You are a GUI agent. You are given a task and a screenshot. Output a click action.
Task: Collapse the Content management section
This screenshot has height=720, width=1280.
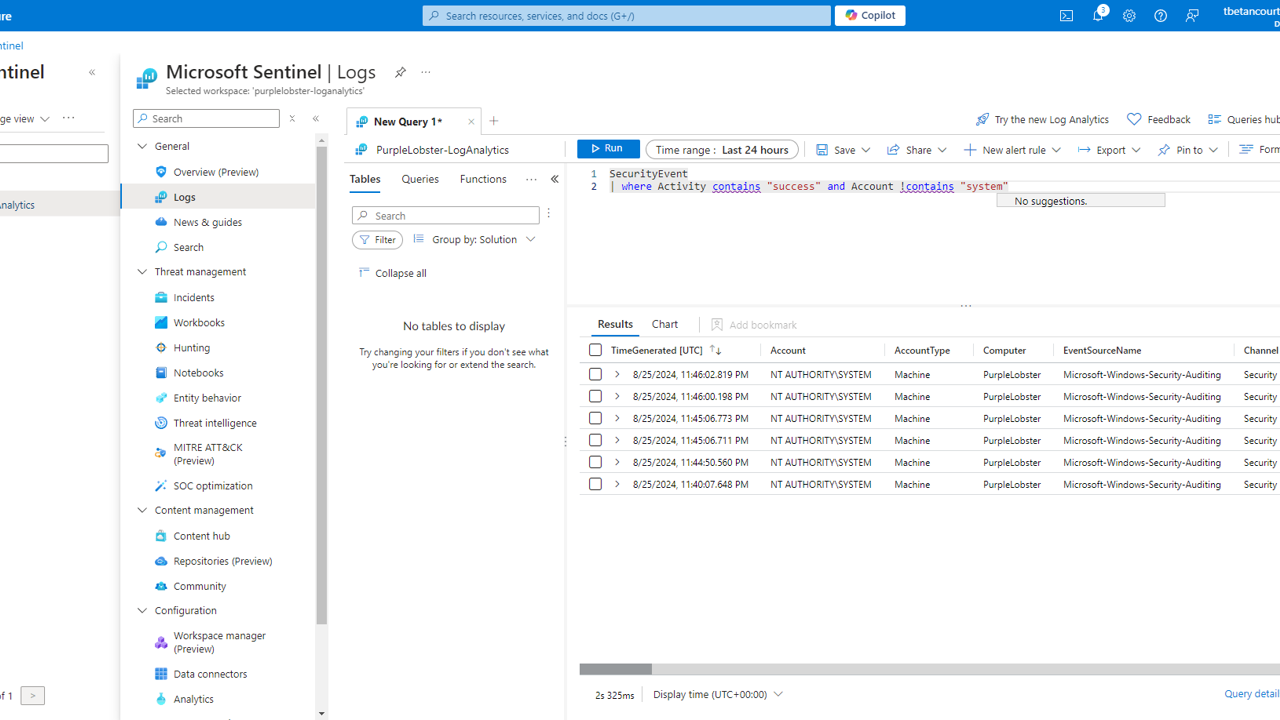click(x=142, y=510)
